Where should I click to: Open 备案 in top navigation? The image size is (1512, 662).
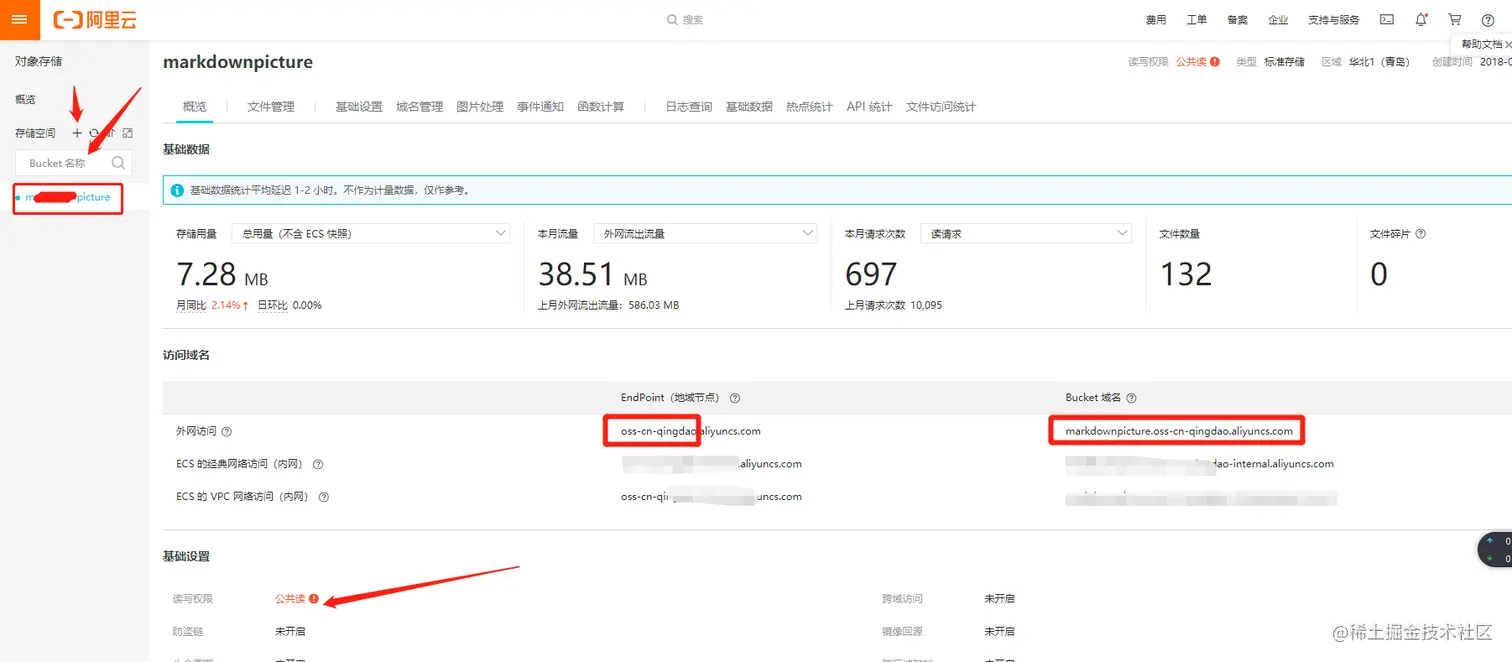[x=1237, y=20]
